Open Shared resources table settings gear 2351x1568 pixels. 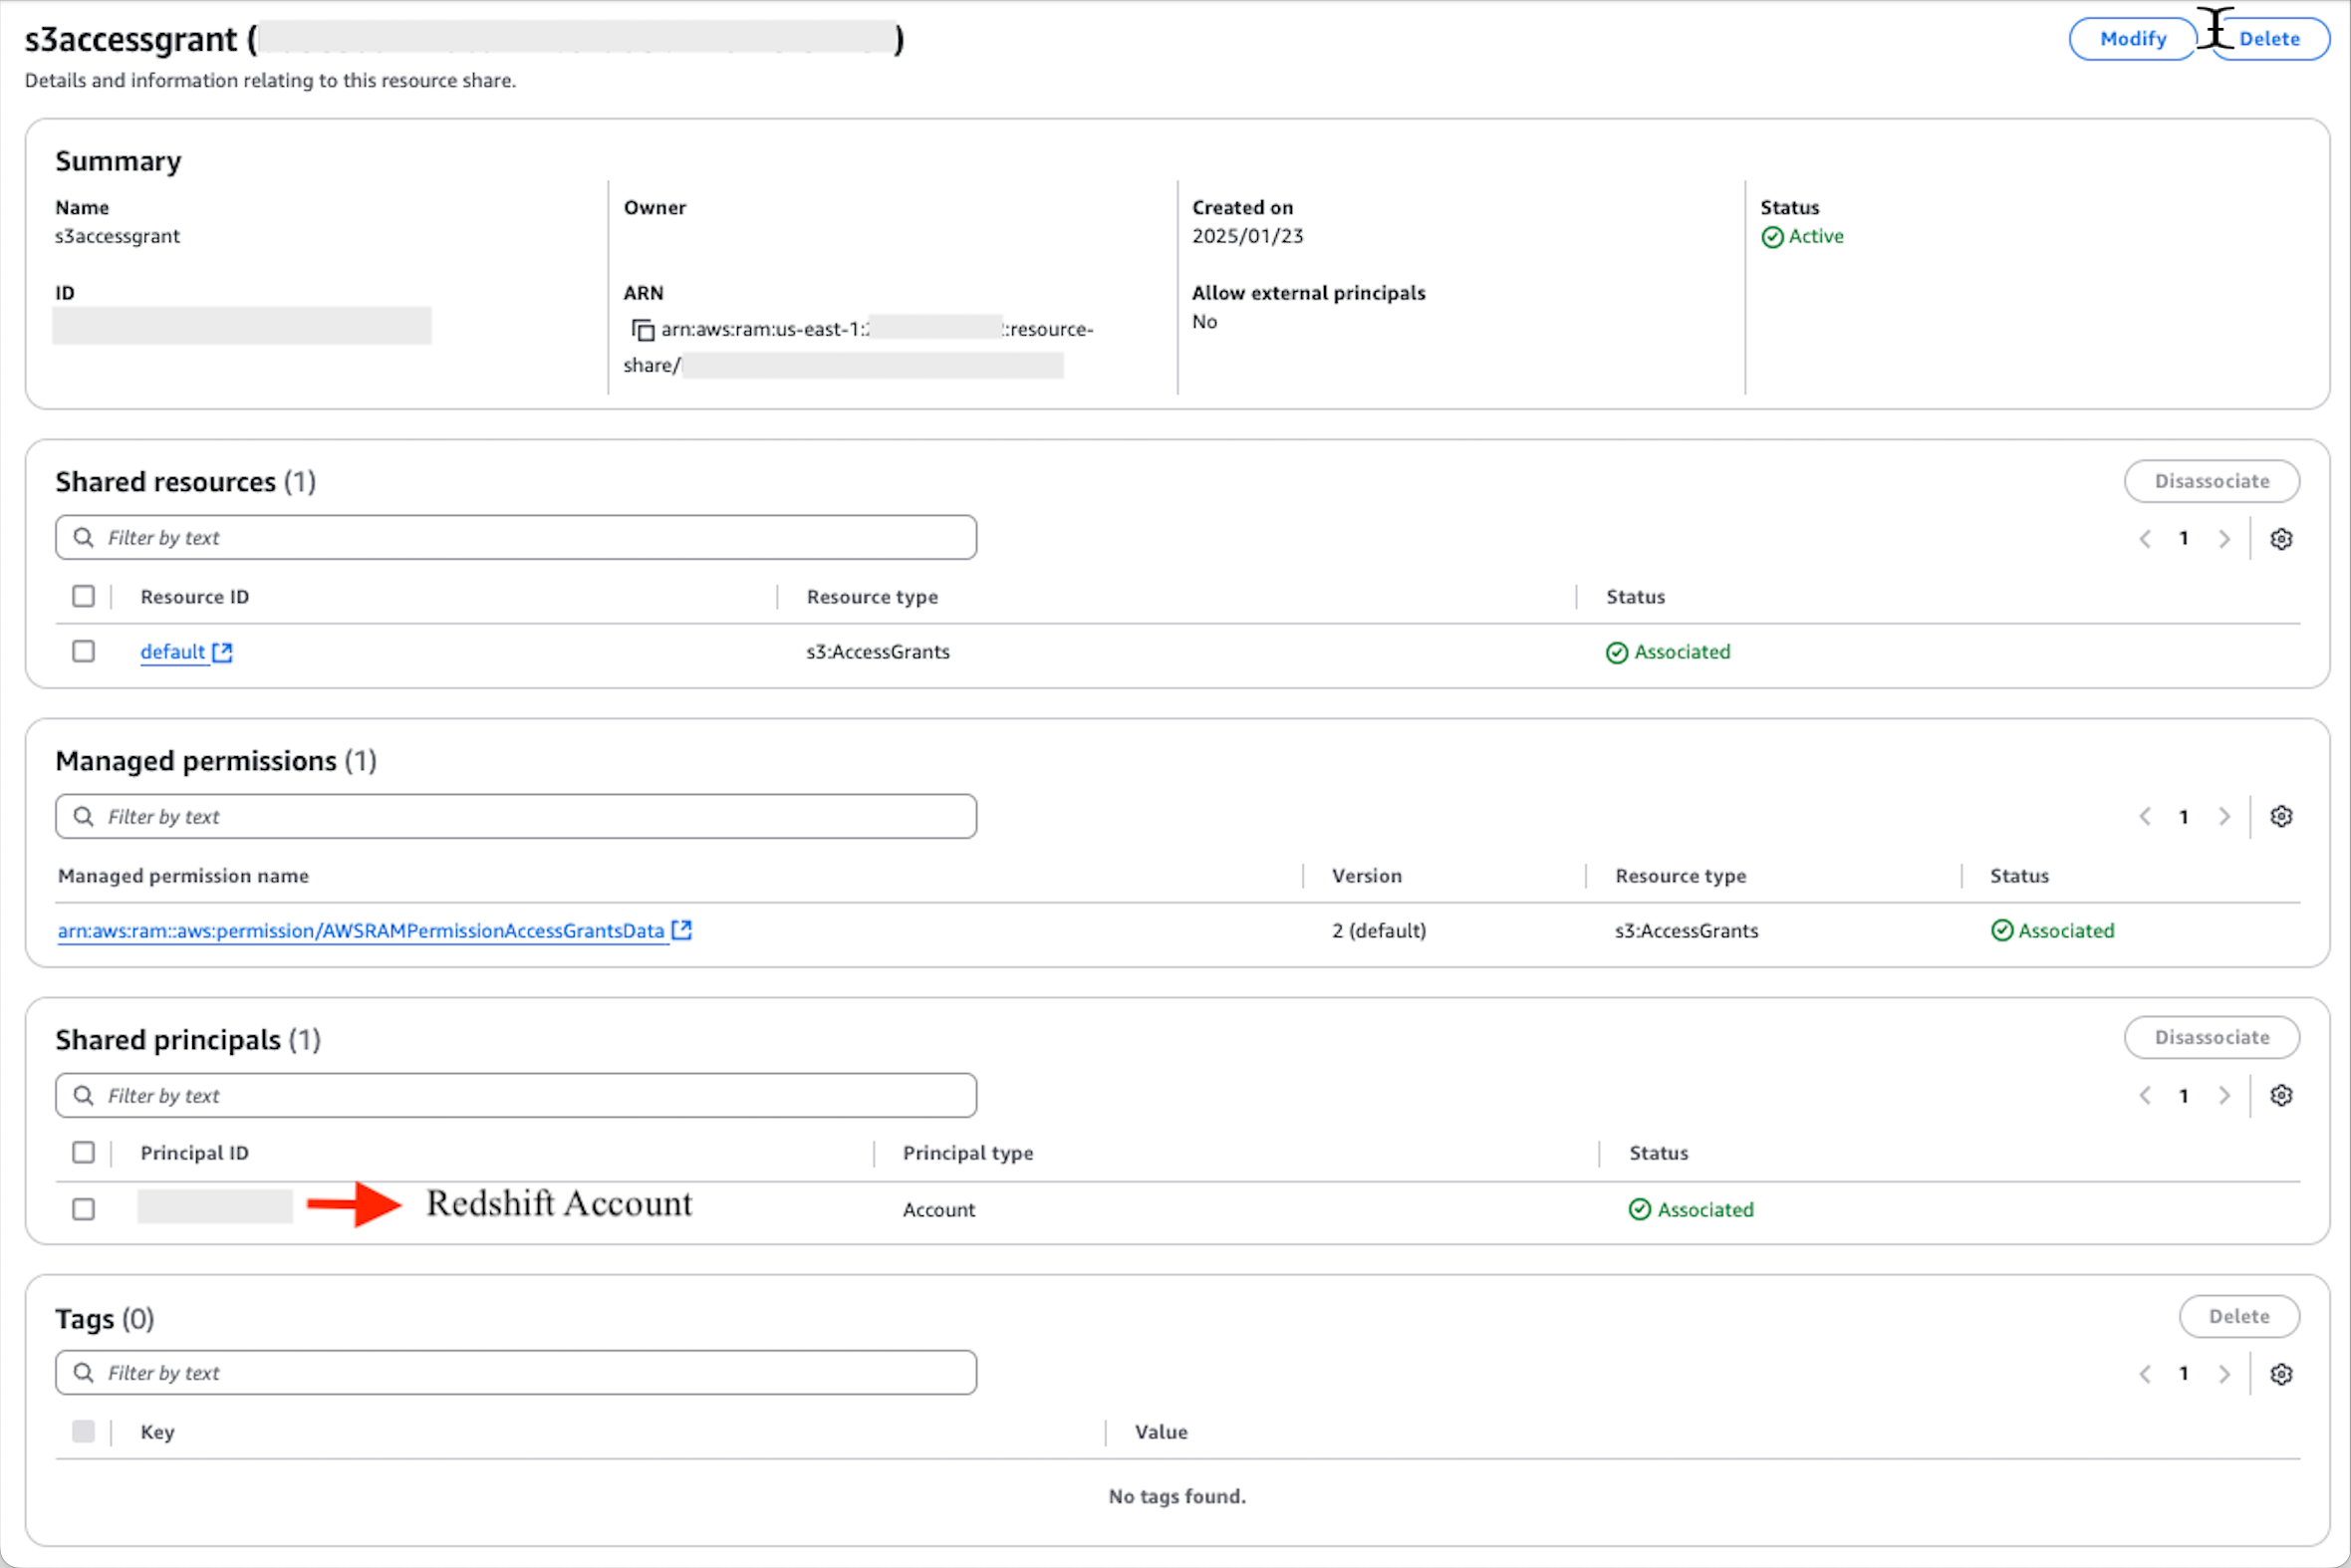click(2281, 538)
